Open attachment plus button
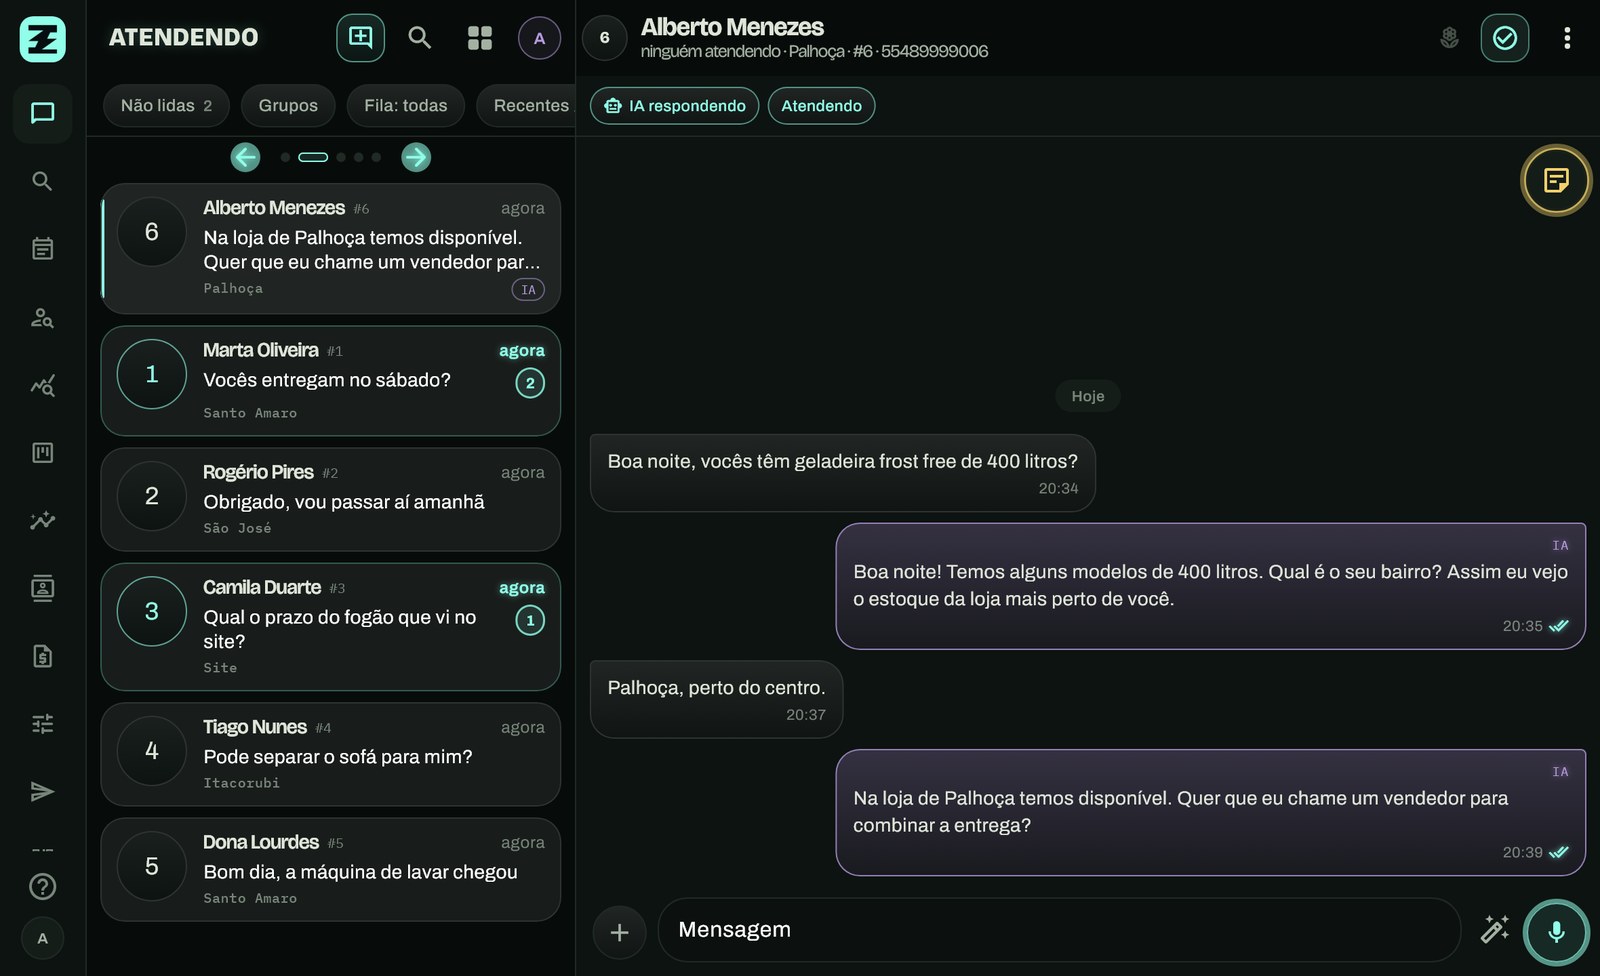The height and width of the screenshot is (976, 1600). pyautogui.click(x=620, y=932)
